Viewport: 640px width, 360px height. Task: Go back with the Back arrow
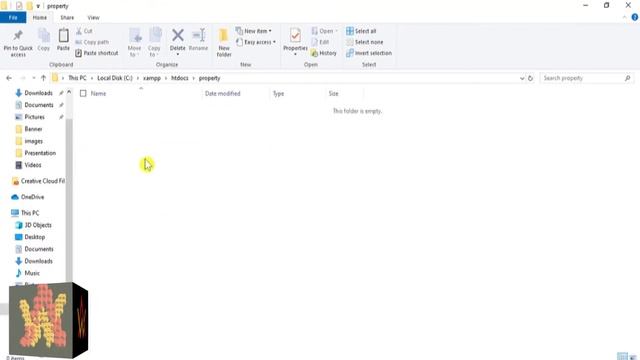[x=9, y=78]
